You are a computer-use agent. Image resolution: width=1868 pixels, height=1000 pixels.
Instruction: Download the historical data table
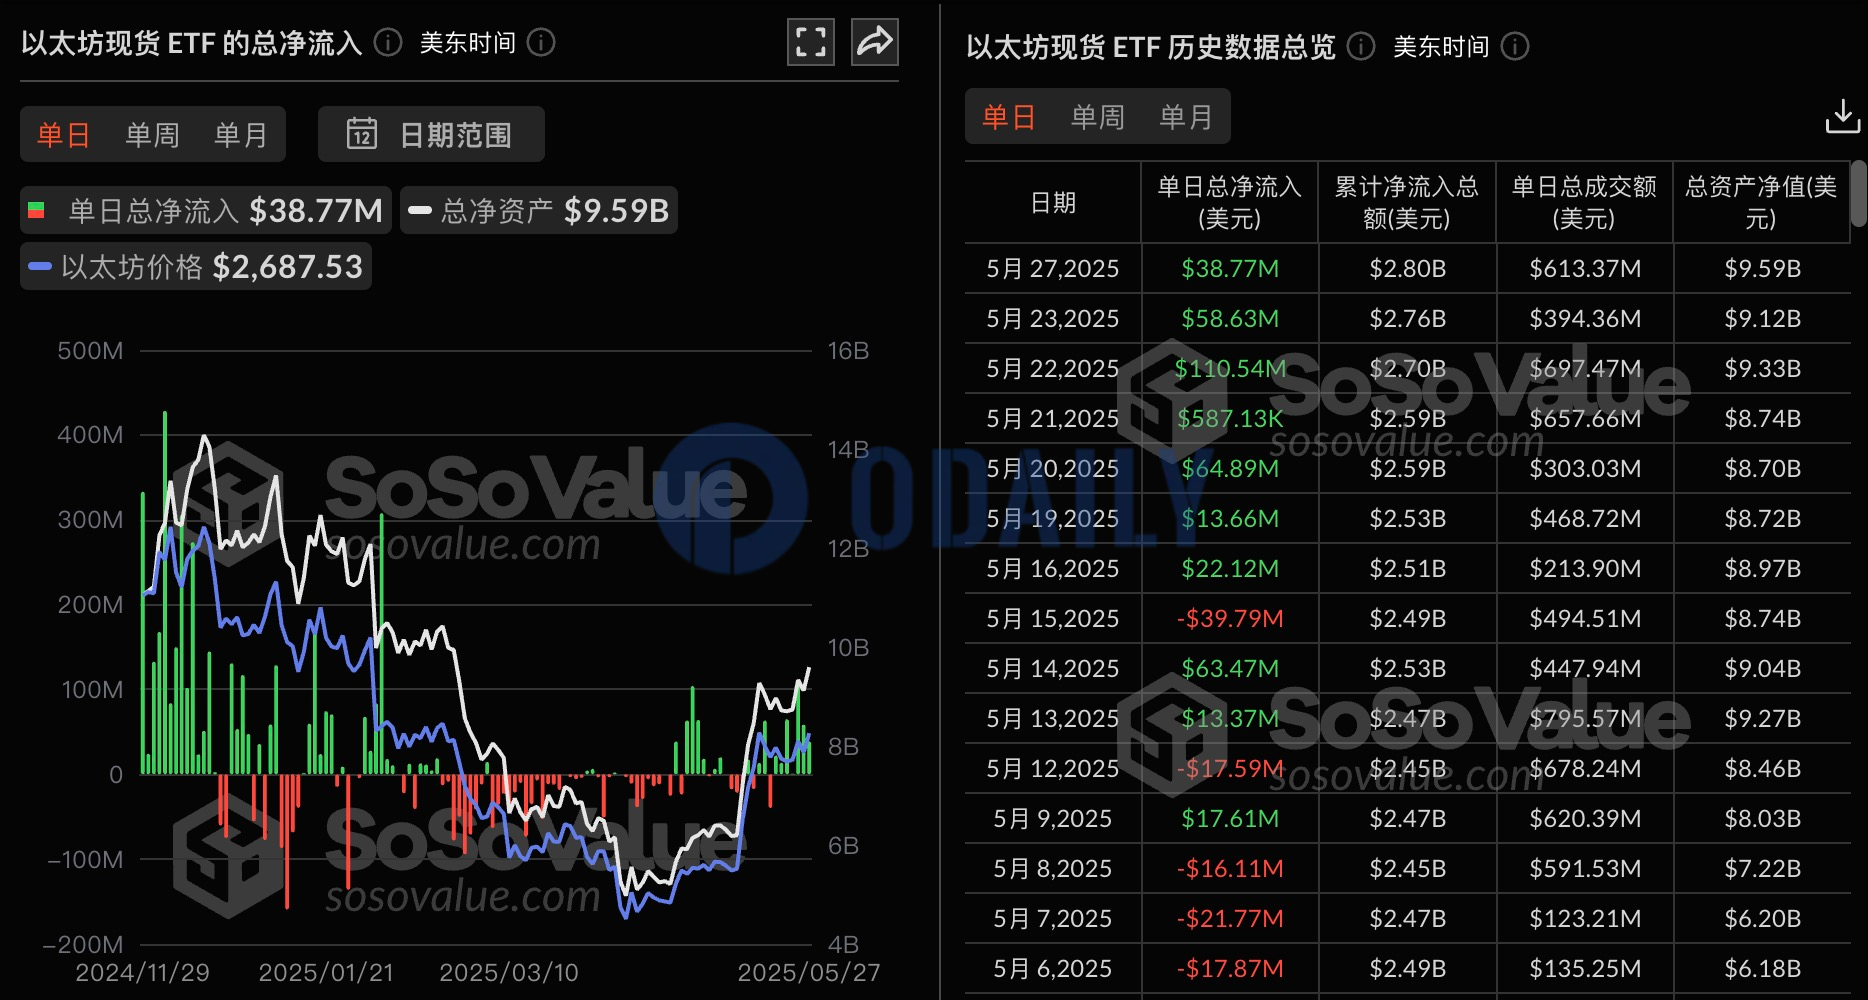click(x=1842, y=116)
